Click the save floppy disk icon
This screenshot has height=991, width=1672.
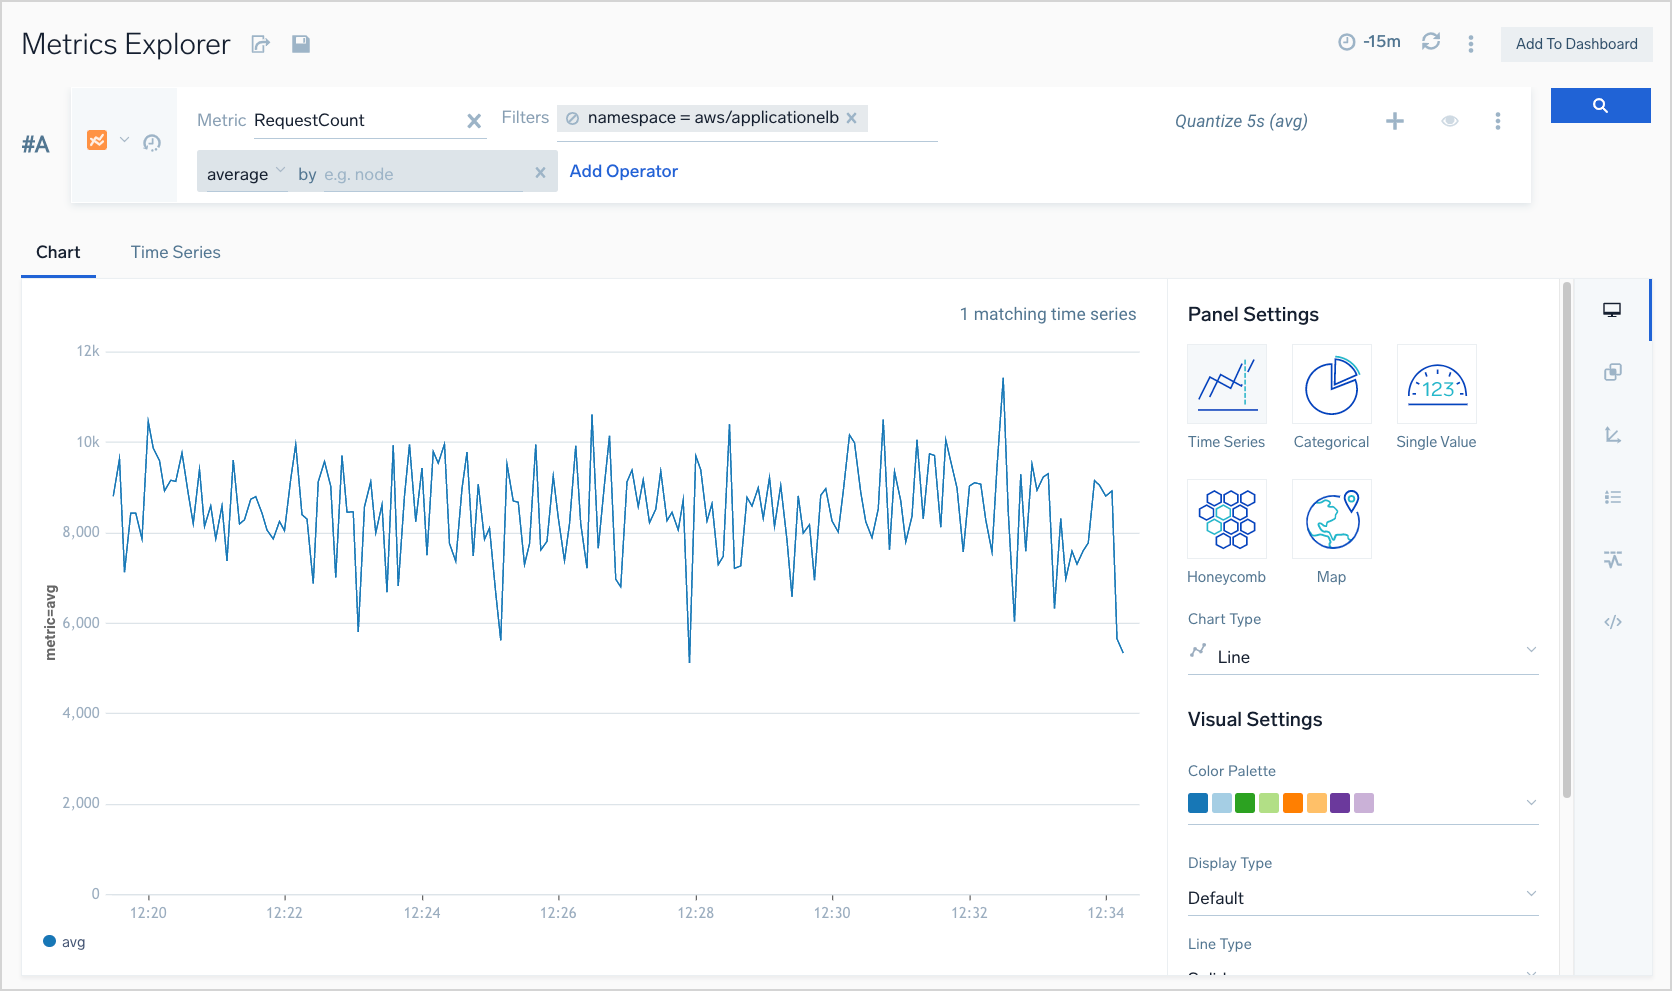pos(300,44)
